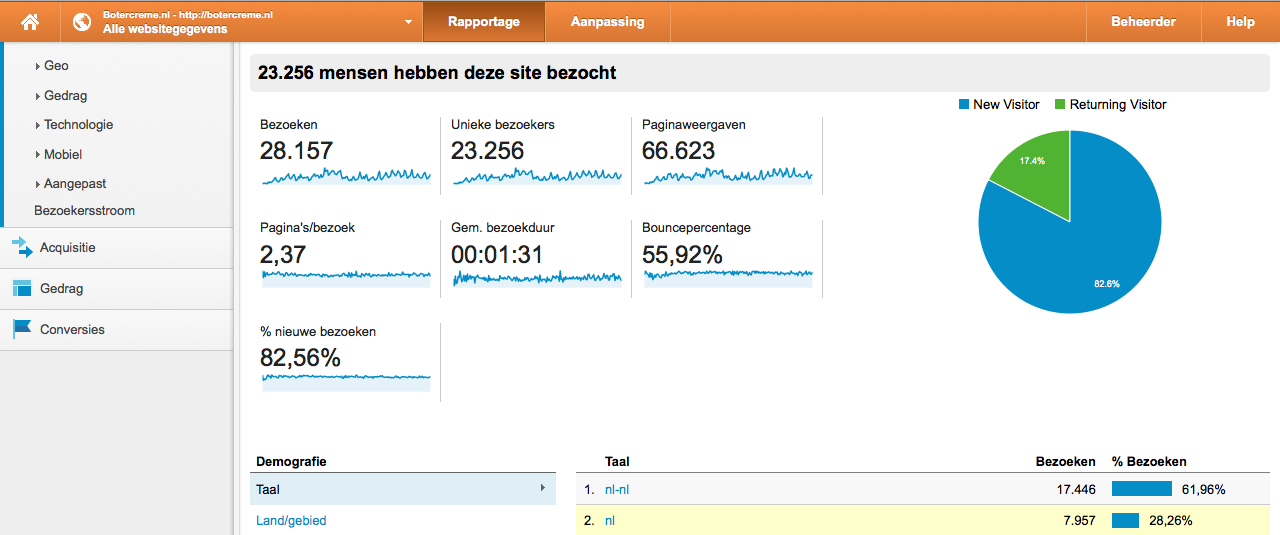This screenshot has height=535, width=1280.
Task: Click the blue New Visitor legend swatch
Action: coord(964,105)
